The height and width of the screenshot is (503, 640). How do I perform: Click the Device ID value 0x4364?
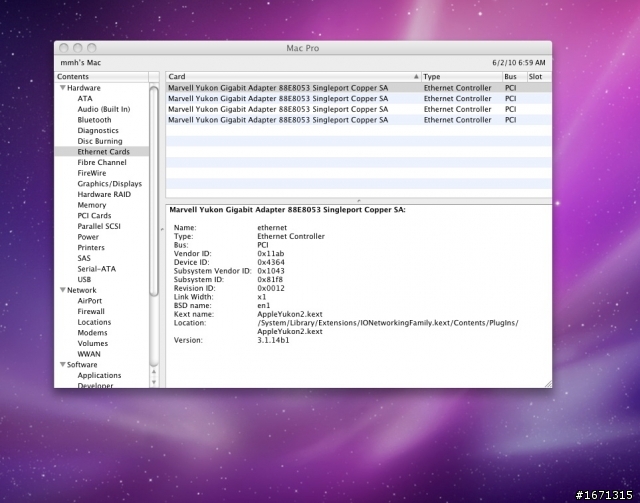click(x=271, y=262)
